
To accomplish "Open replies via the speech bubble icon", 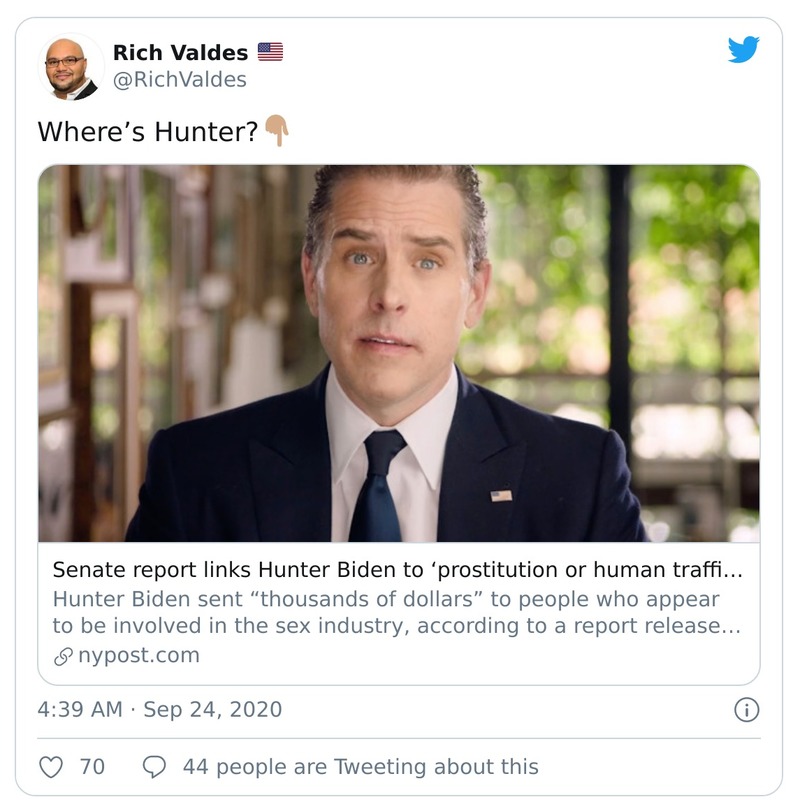I will tap(155, 763).
